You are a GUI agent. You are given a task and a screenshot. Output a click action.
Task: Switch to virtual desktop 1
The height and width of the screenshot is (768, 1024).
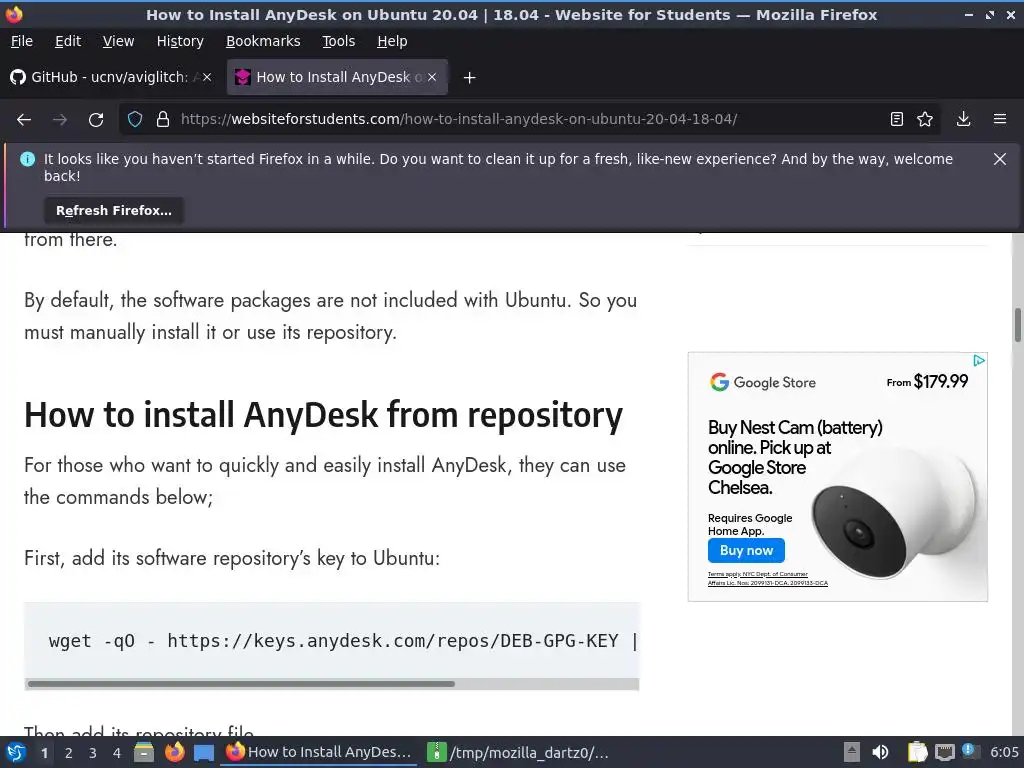[44, 753]
